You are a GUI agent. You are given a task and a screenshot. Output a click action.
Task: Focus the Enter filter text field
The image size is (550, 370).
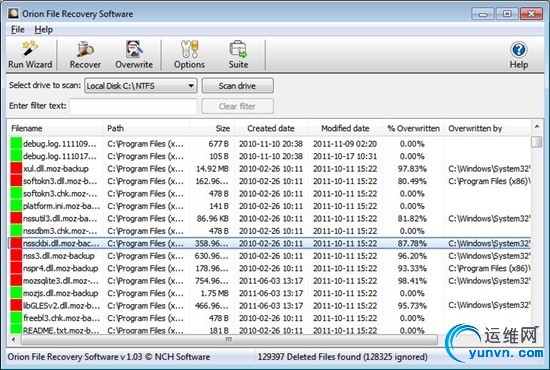(133, 106)
